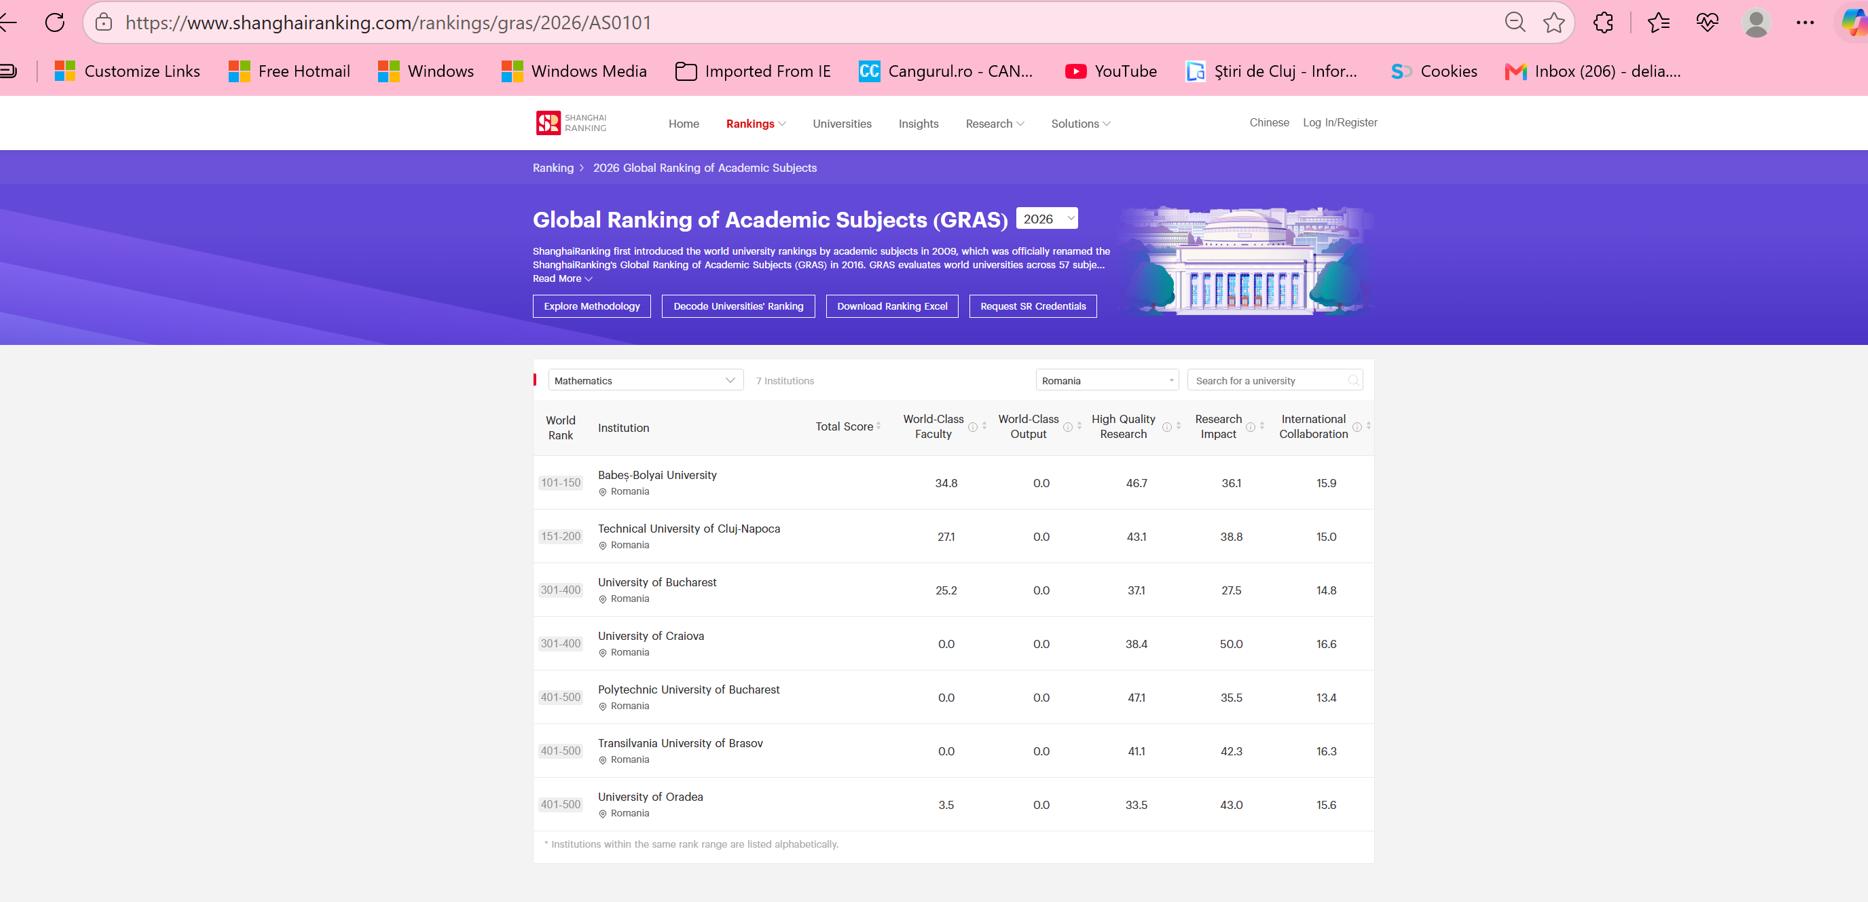Click the university building illustration

[1246, 260]
